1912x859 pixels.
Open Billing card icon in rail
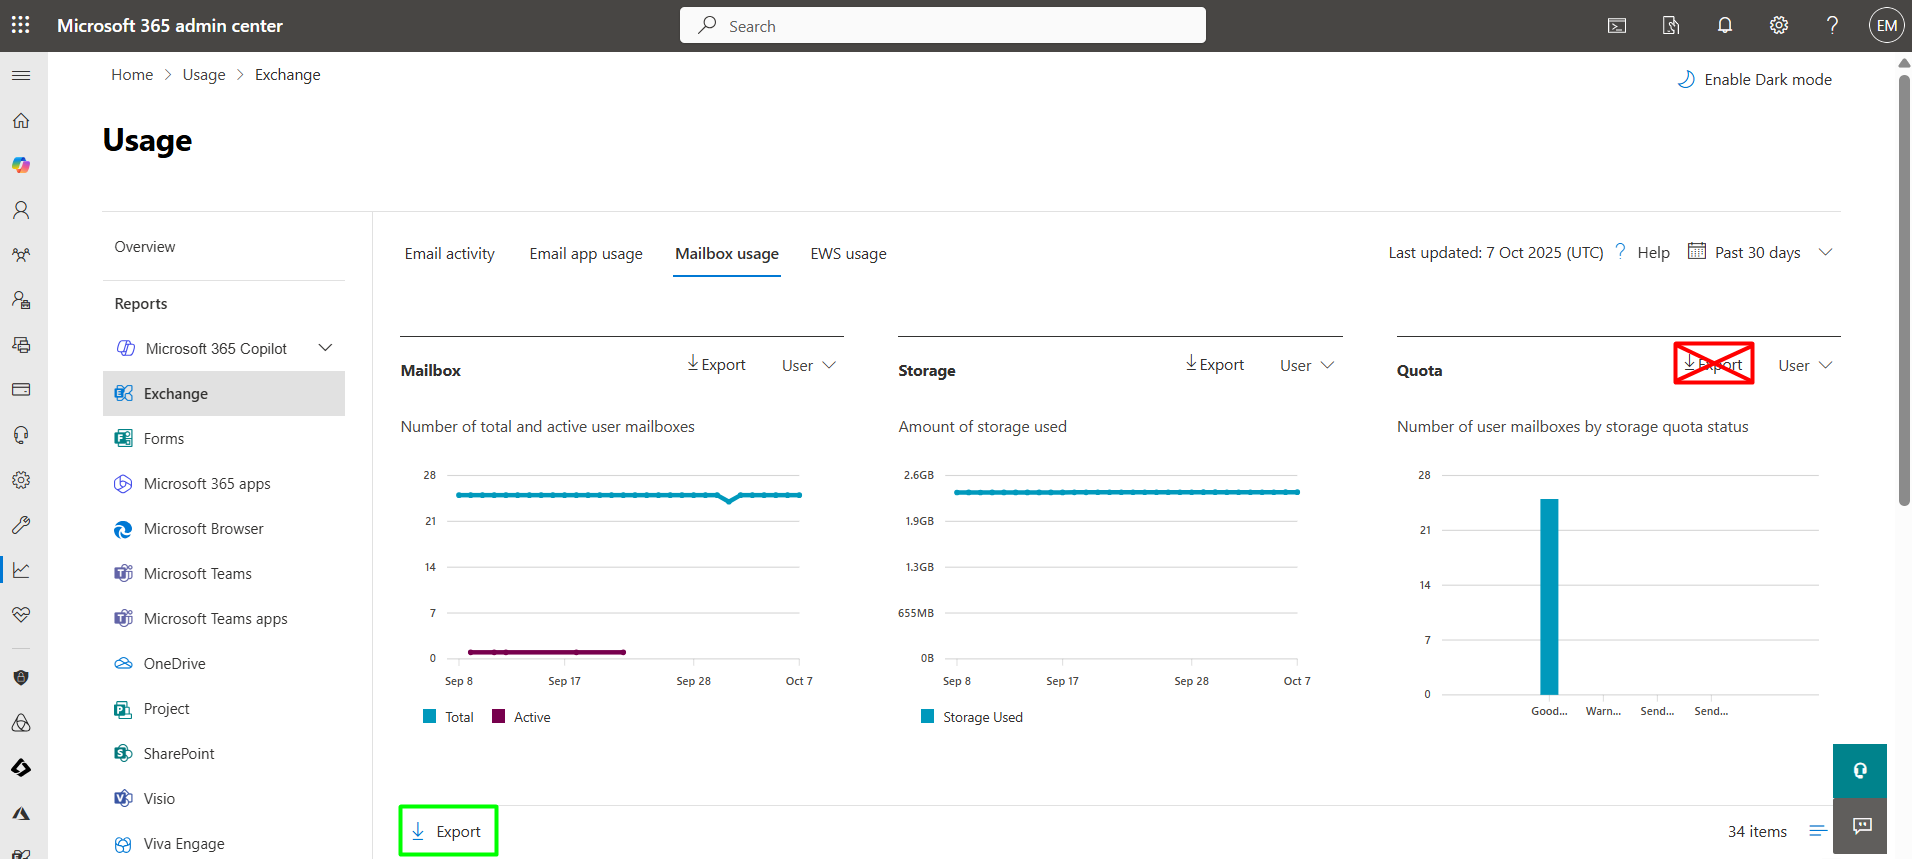click(21, 389)
